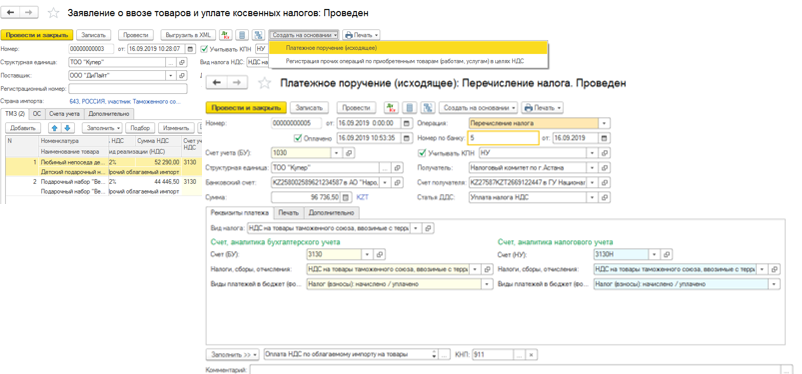Expand Заполнить dropdown in ТМЗ table toolbar
Screen dimensions: 802x374
(x=103, y=127)
